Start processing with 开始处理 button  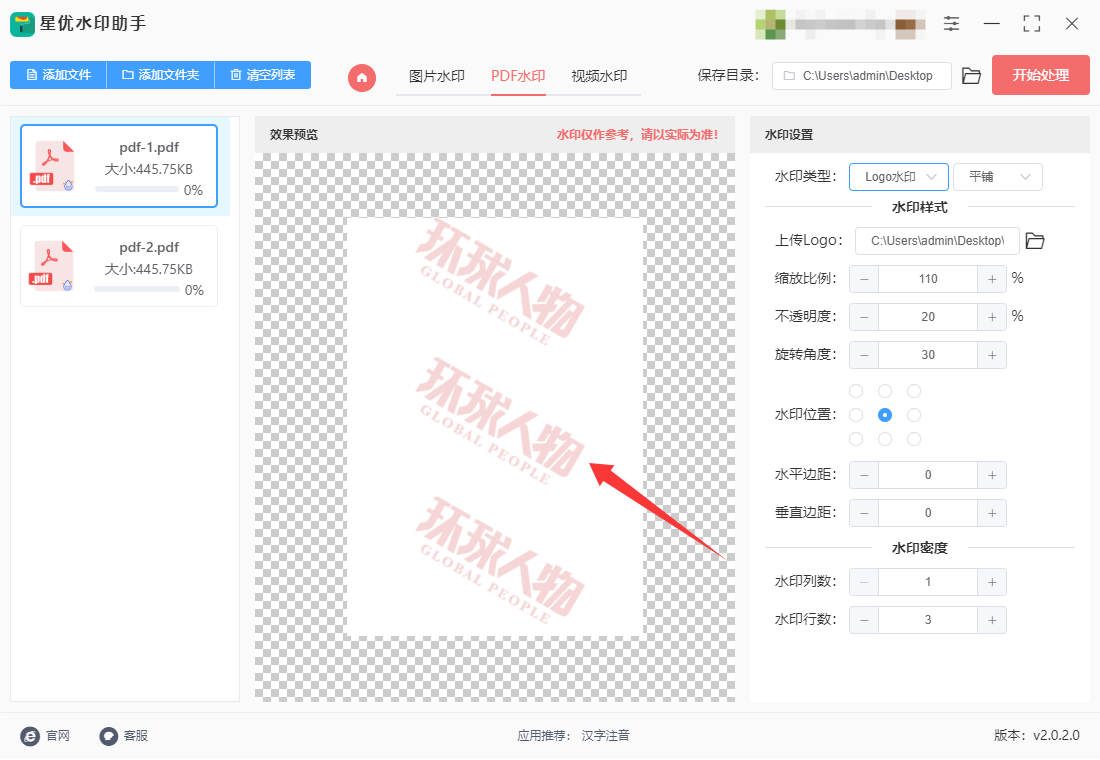(1040, 75)
